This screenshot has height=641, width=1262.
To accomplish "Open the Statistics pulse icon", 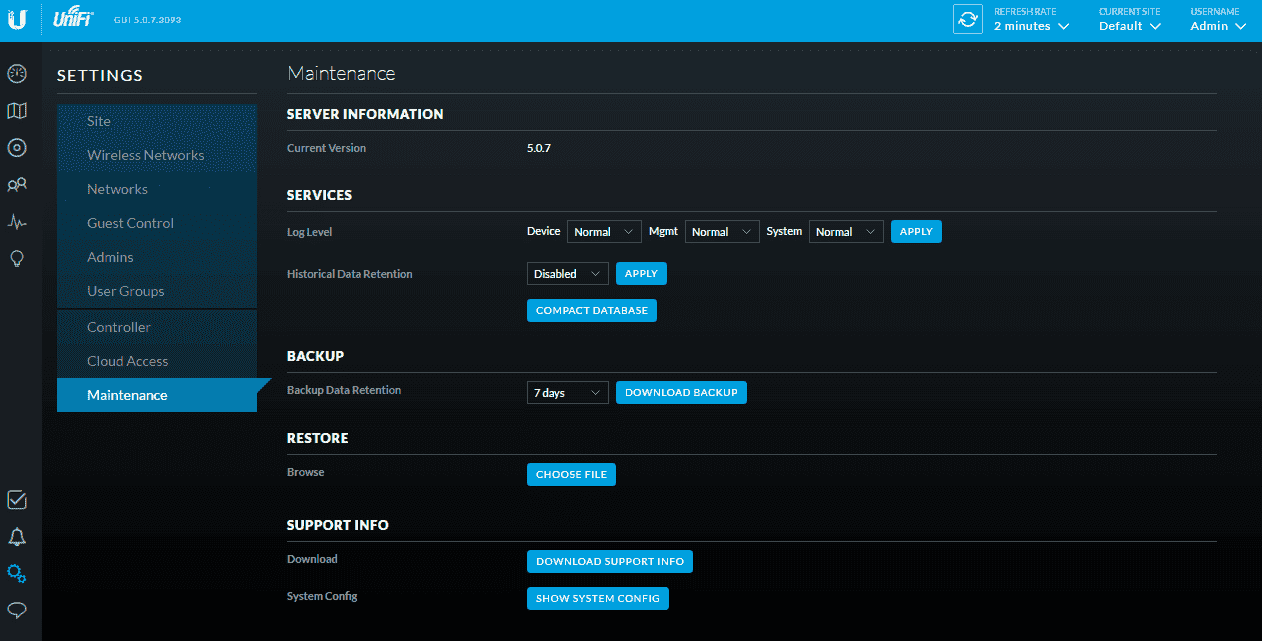I will tap(17, 222).
